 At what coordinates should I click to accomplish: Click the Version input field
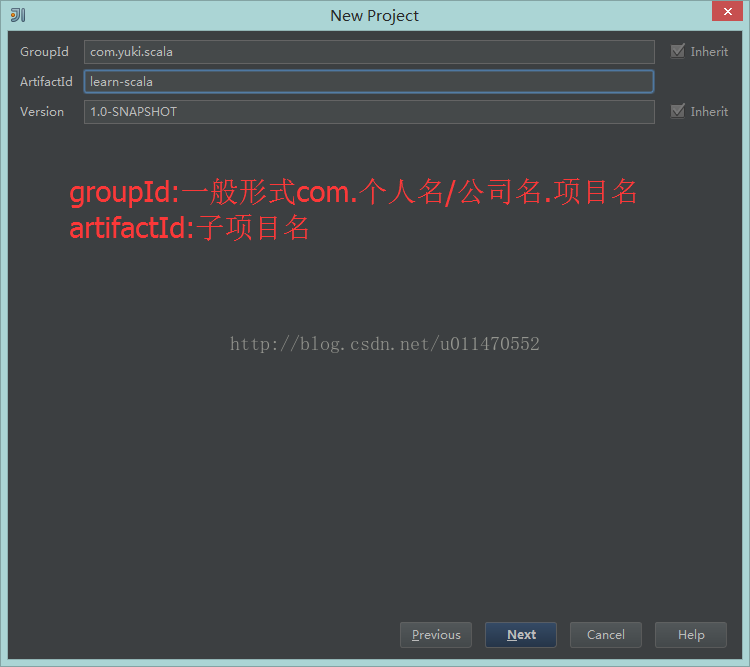click(x=369, y=111)
